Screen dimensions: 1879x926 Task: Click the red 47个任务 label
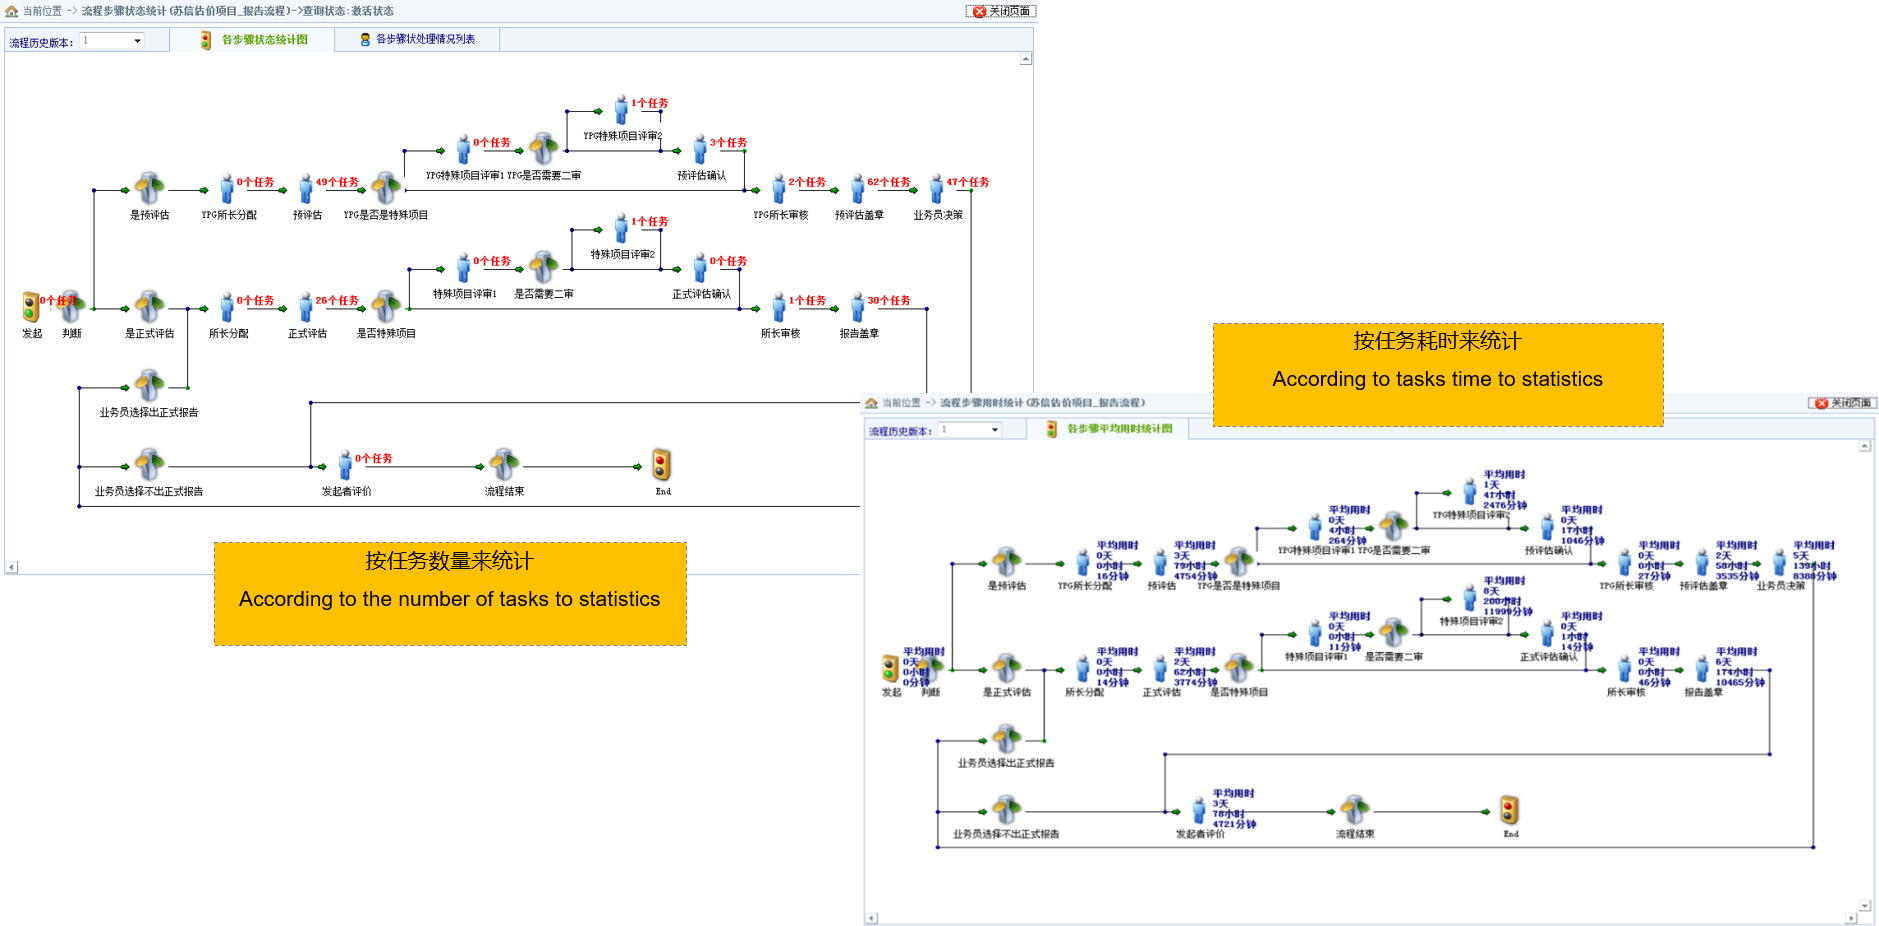coord(968,182)
